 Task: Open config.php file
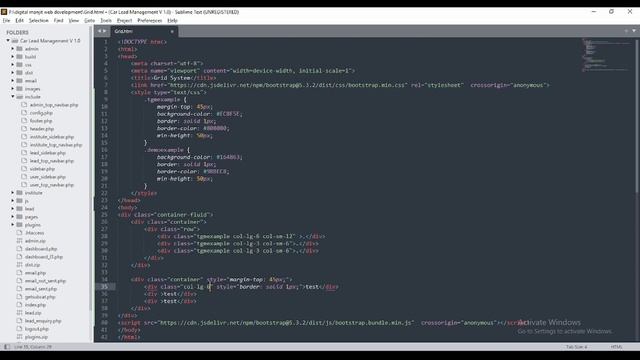pyautogui.click(x=41, y=113)
